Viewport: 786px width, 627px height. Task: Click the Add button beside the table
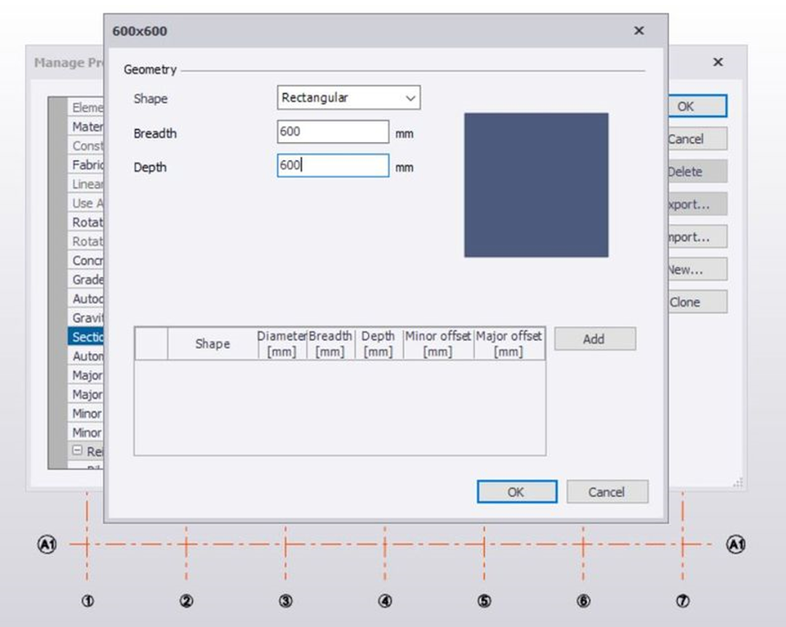coord(595,339)
